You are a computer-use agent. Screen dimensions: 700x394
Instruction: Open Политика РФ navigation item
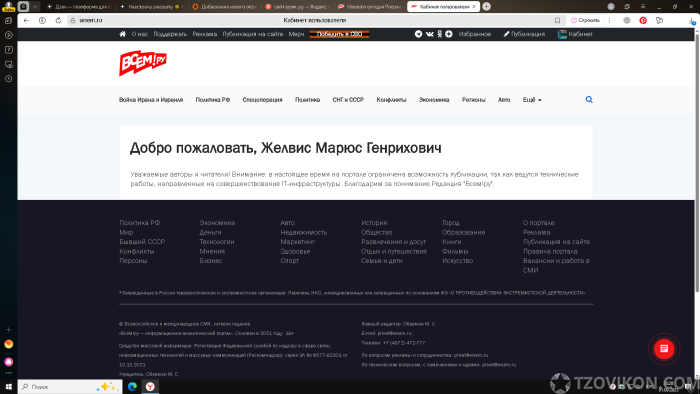tap(212, 100)
